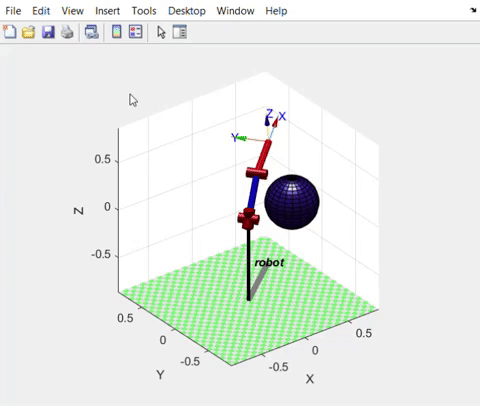480x406 pixels.
Task: Click the red cross-shaped joint on the robot
Action: (x=248, y=218)
